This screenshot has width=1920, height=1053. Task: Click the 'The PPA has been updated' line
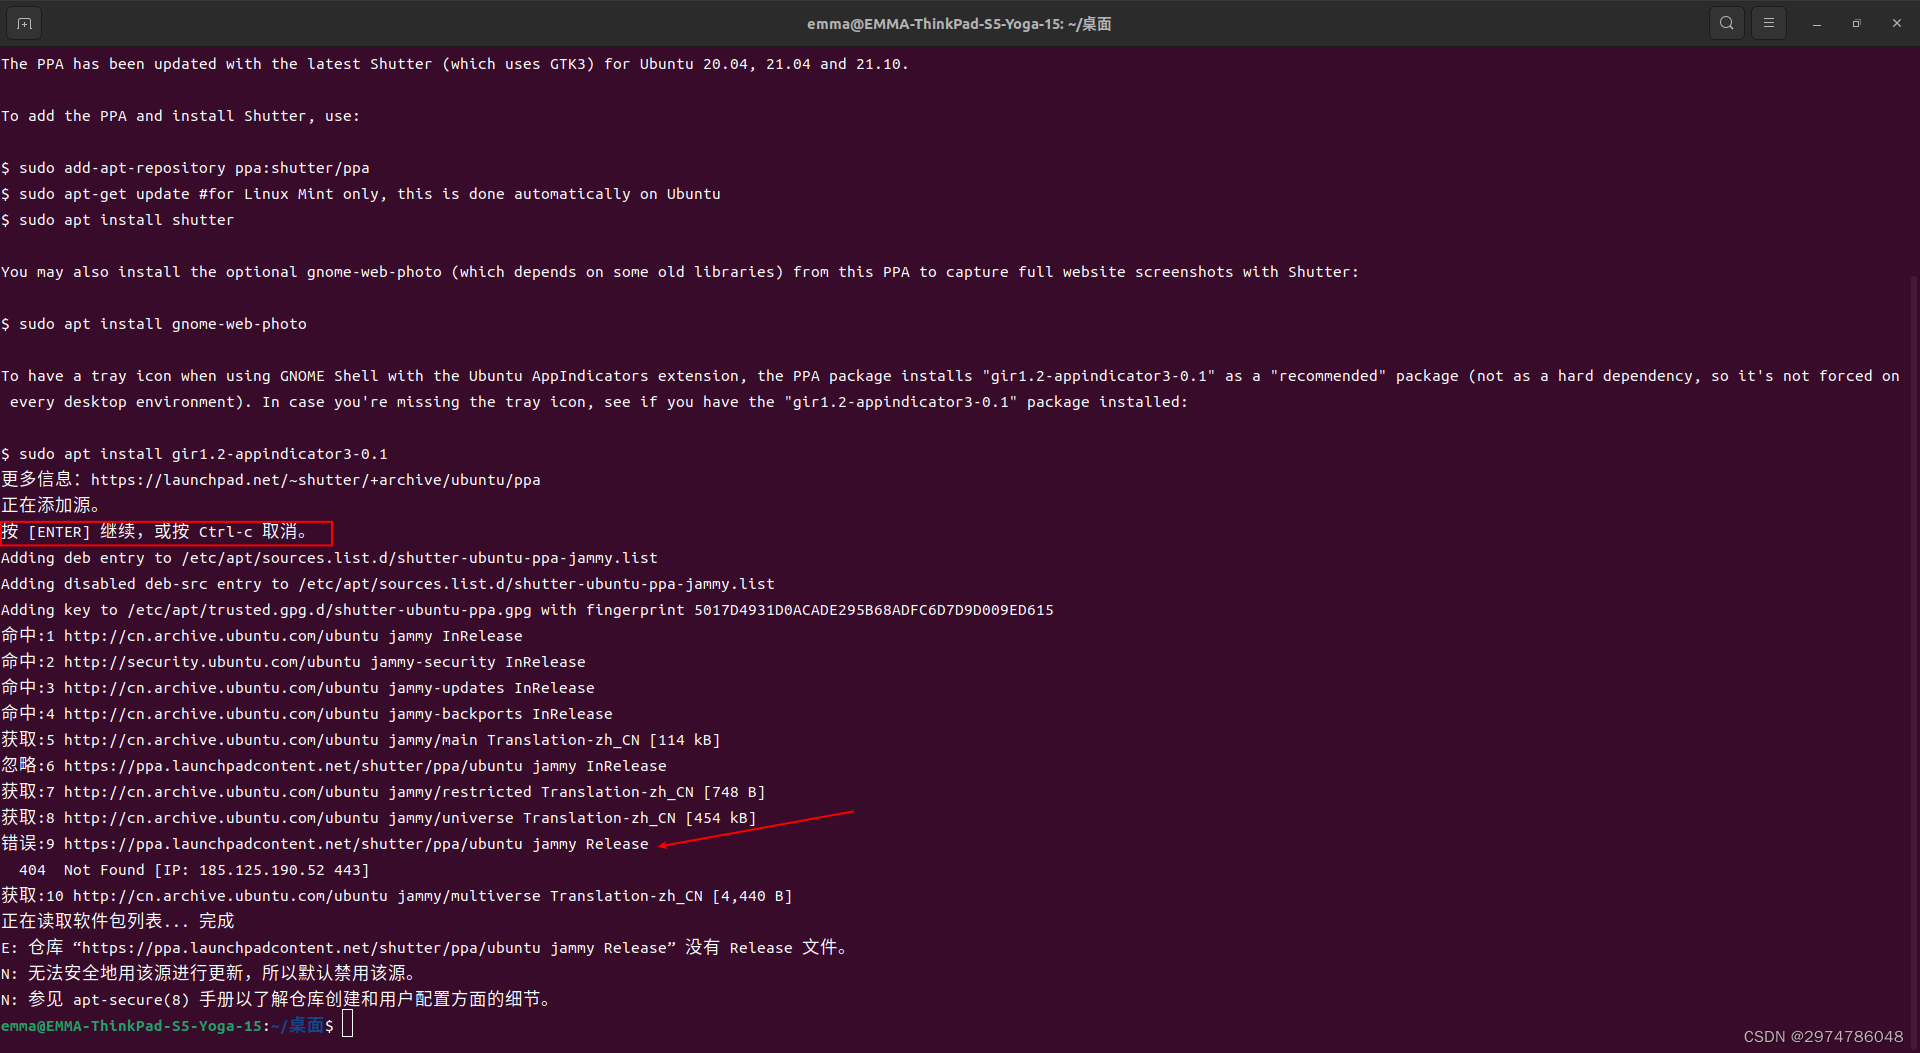coord(455,64)
